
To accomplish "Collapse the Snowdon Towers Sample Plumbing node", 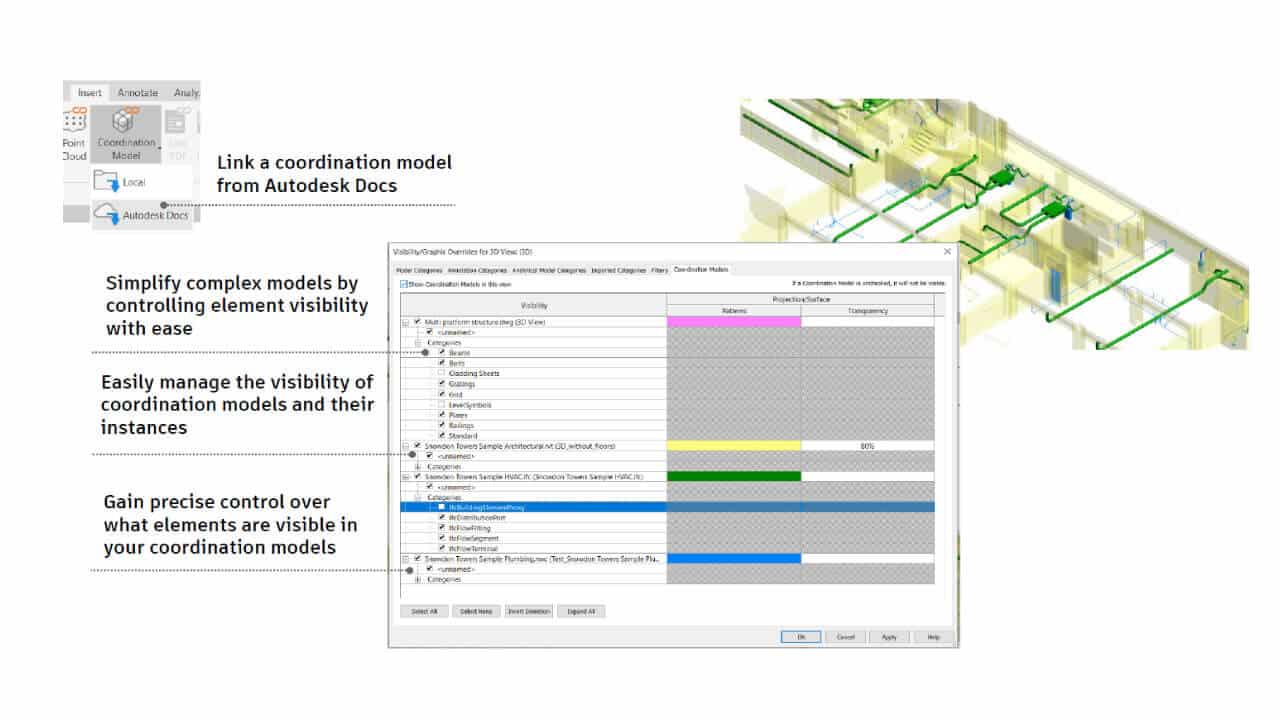I will 405,559.
